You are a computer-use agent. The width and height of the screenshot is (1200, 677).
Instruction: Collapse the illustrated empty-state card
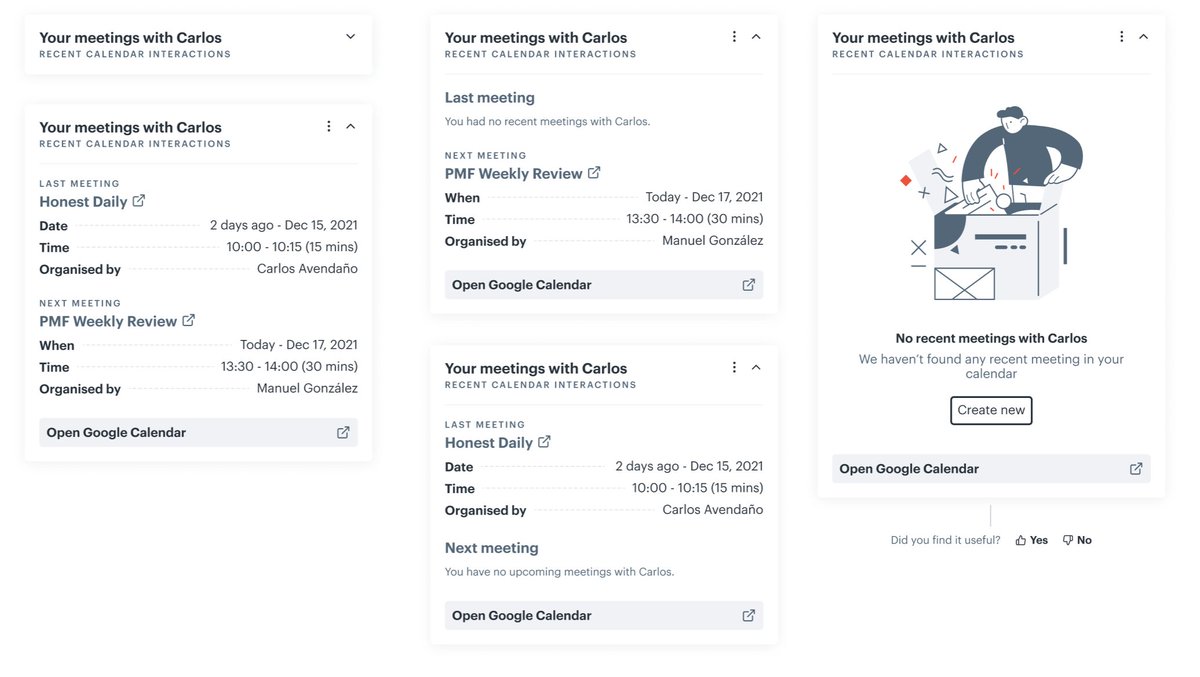coord(1144,37)
